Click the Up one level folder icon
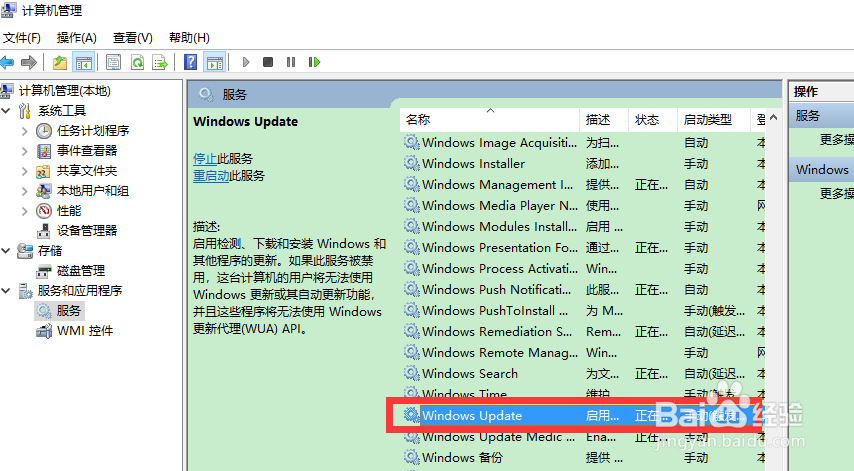 tap(60, 63)
